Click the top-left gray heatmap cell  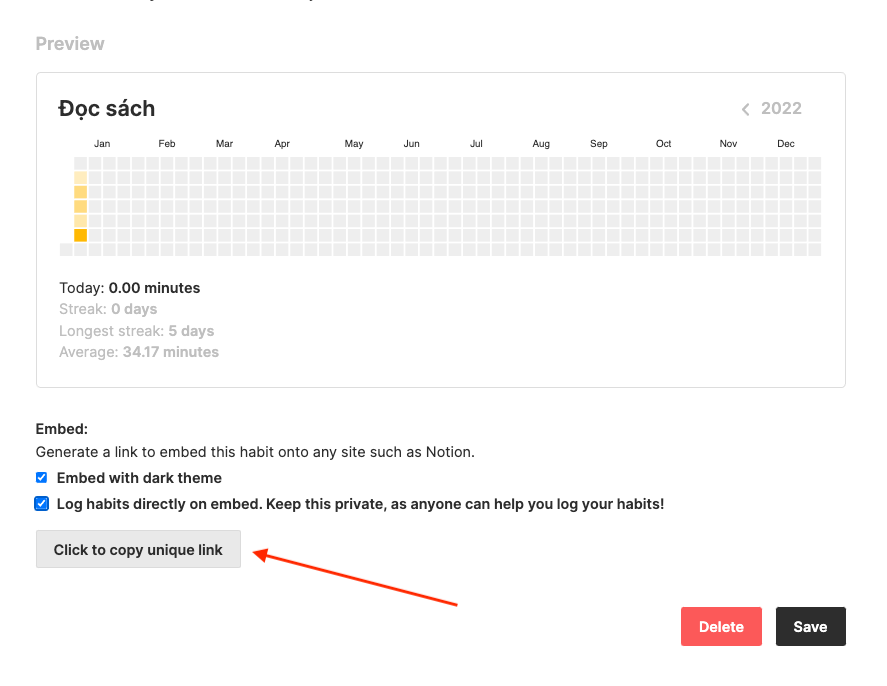click(x=80, y=163)
